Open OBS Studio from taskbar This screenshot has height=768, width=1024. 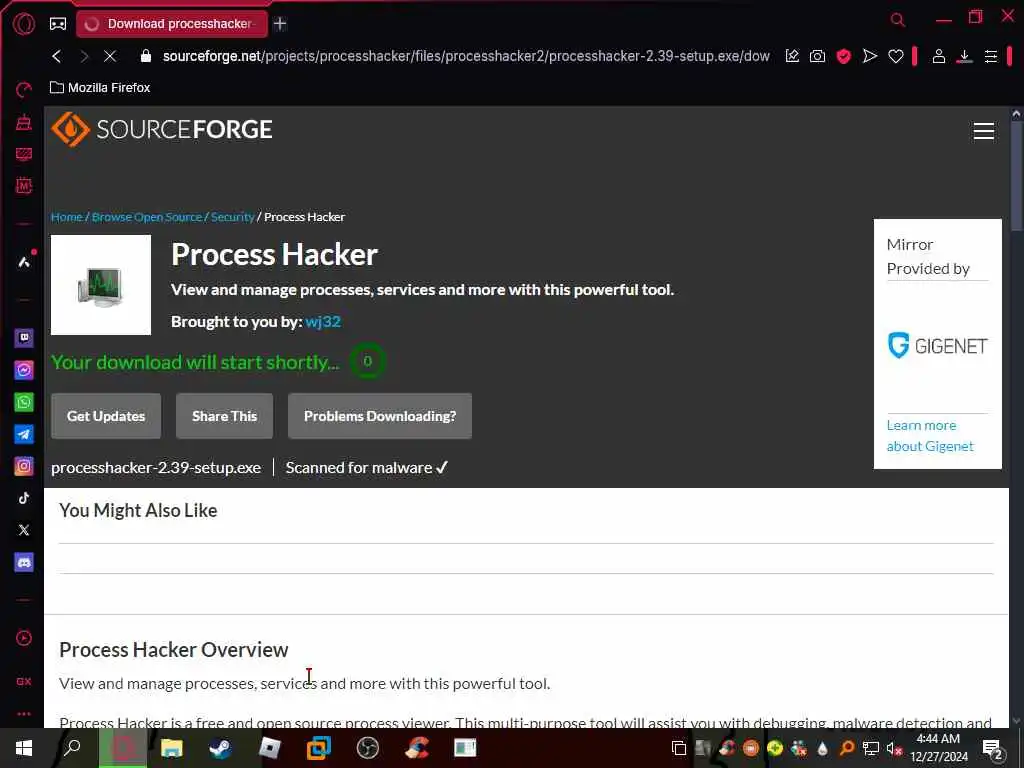[368, 748]
